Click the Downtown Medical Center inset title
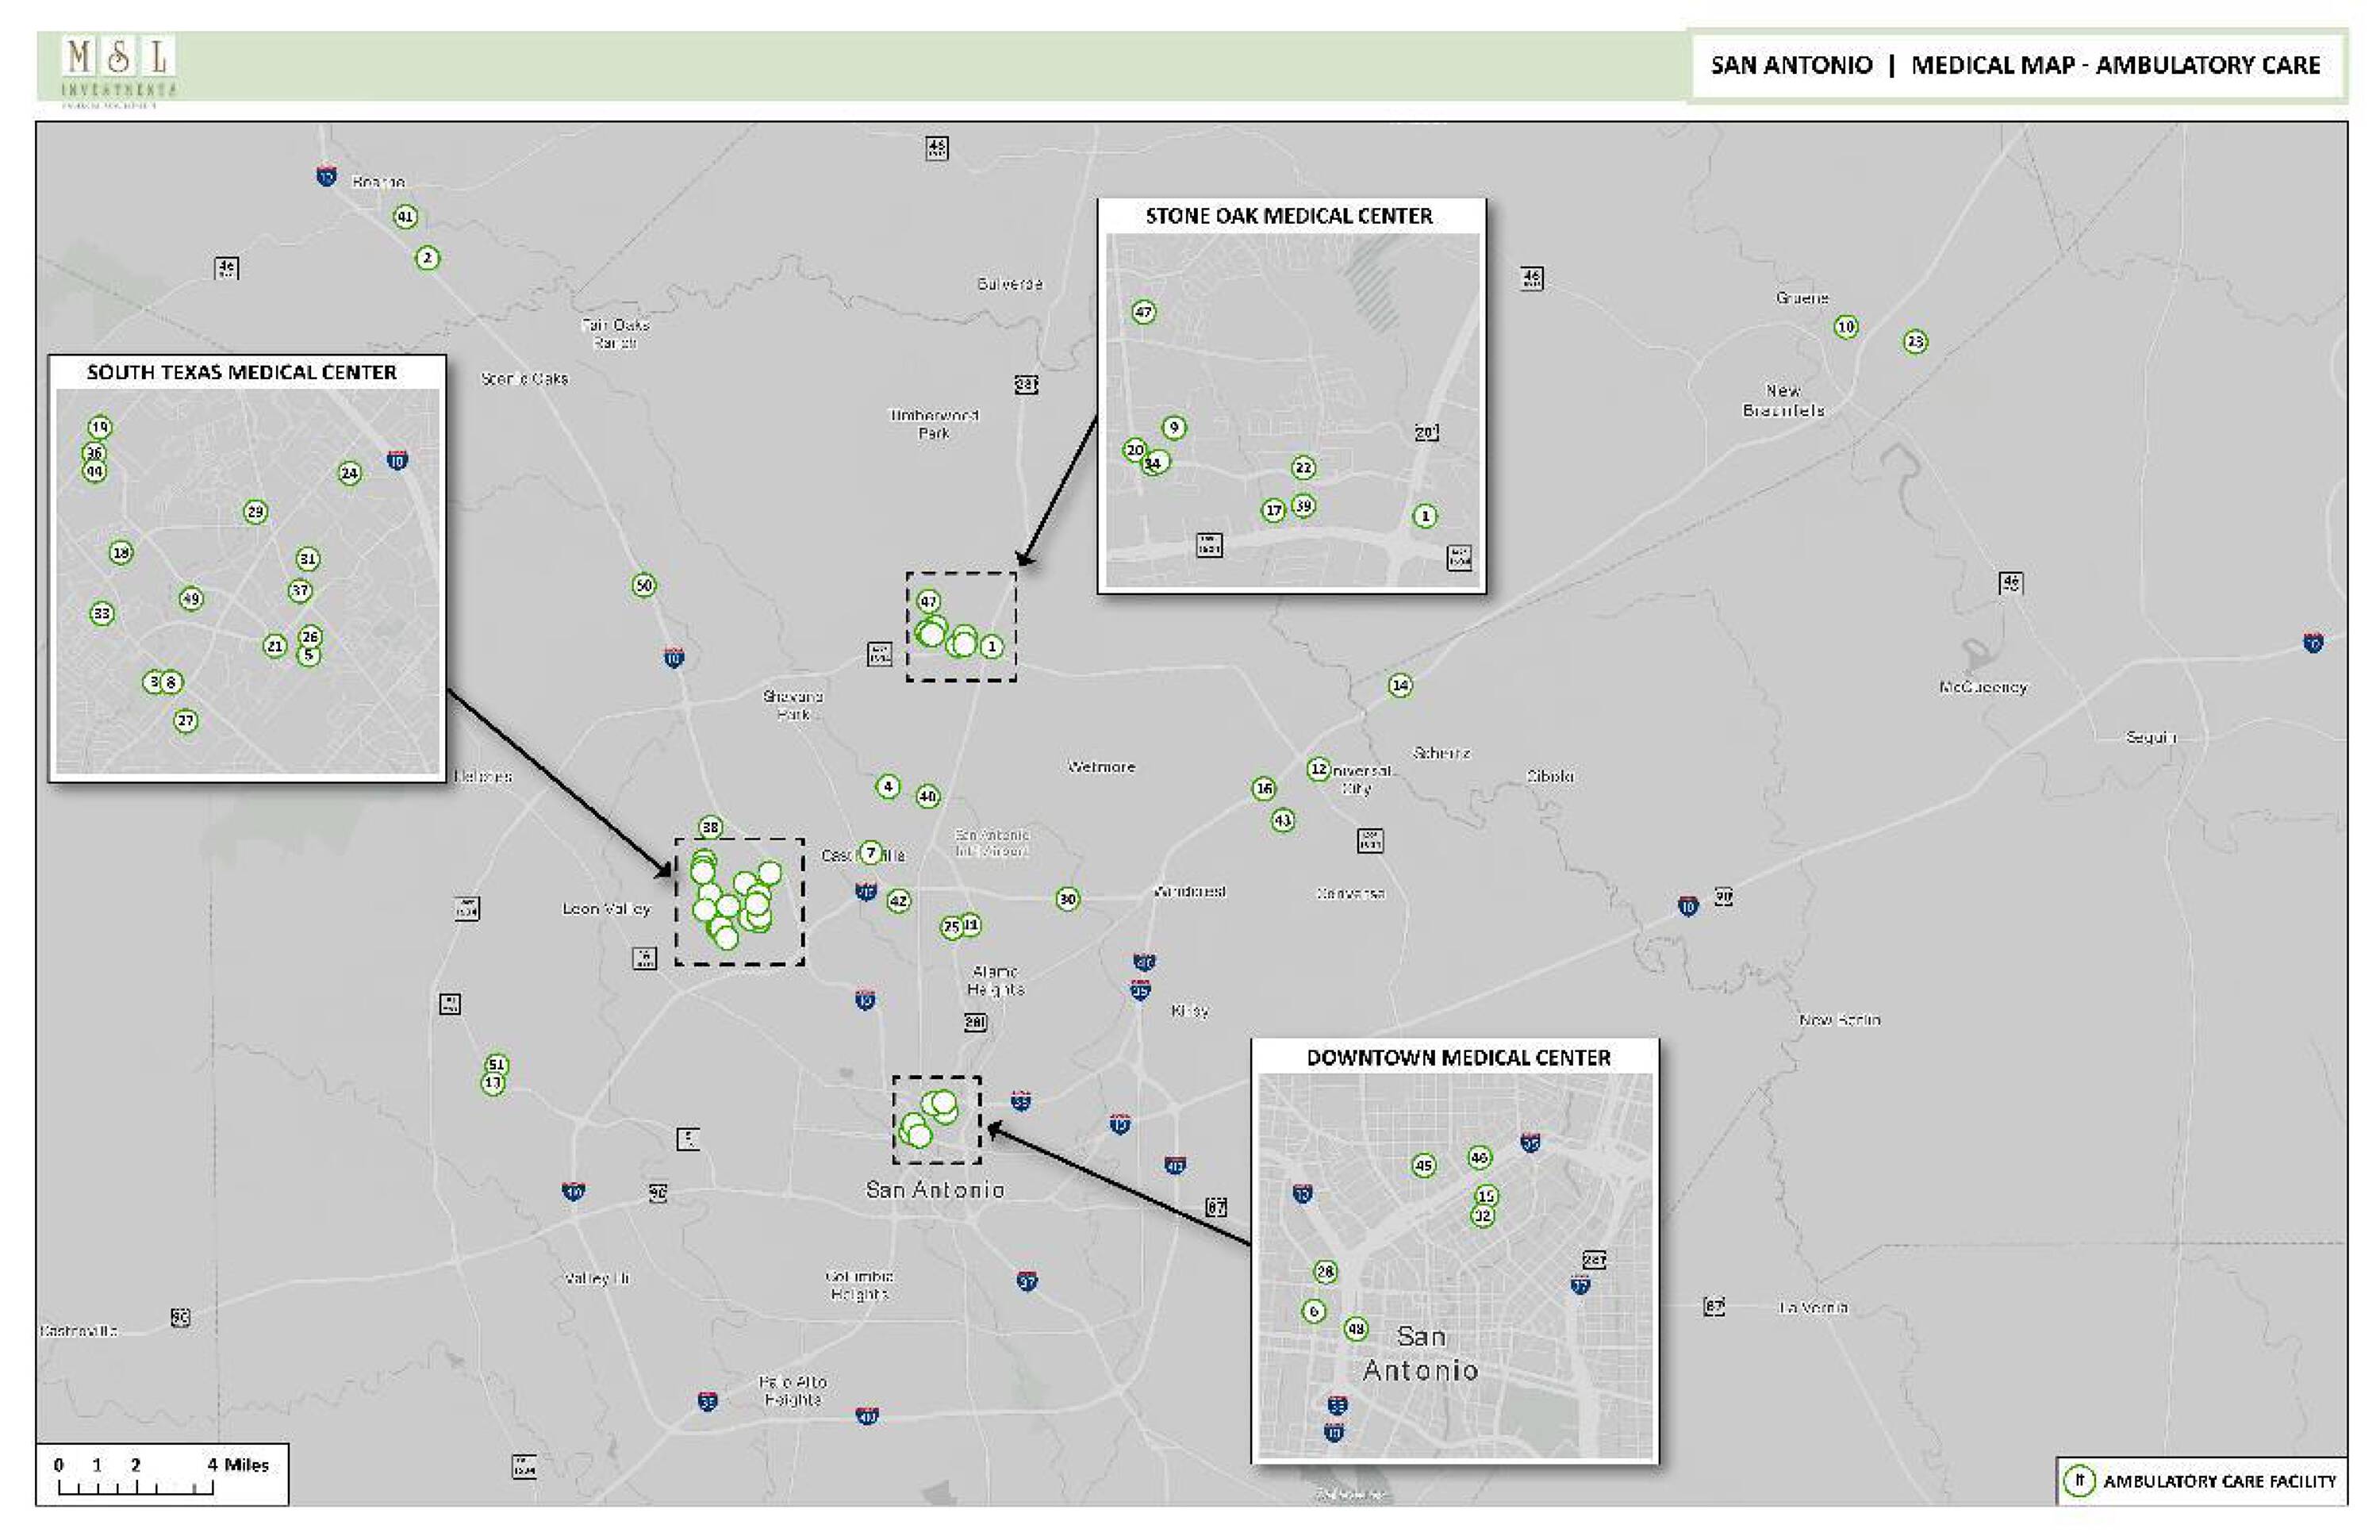The image size is (2380, 1540). tap(1458, 1058)
